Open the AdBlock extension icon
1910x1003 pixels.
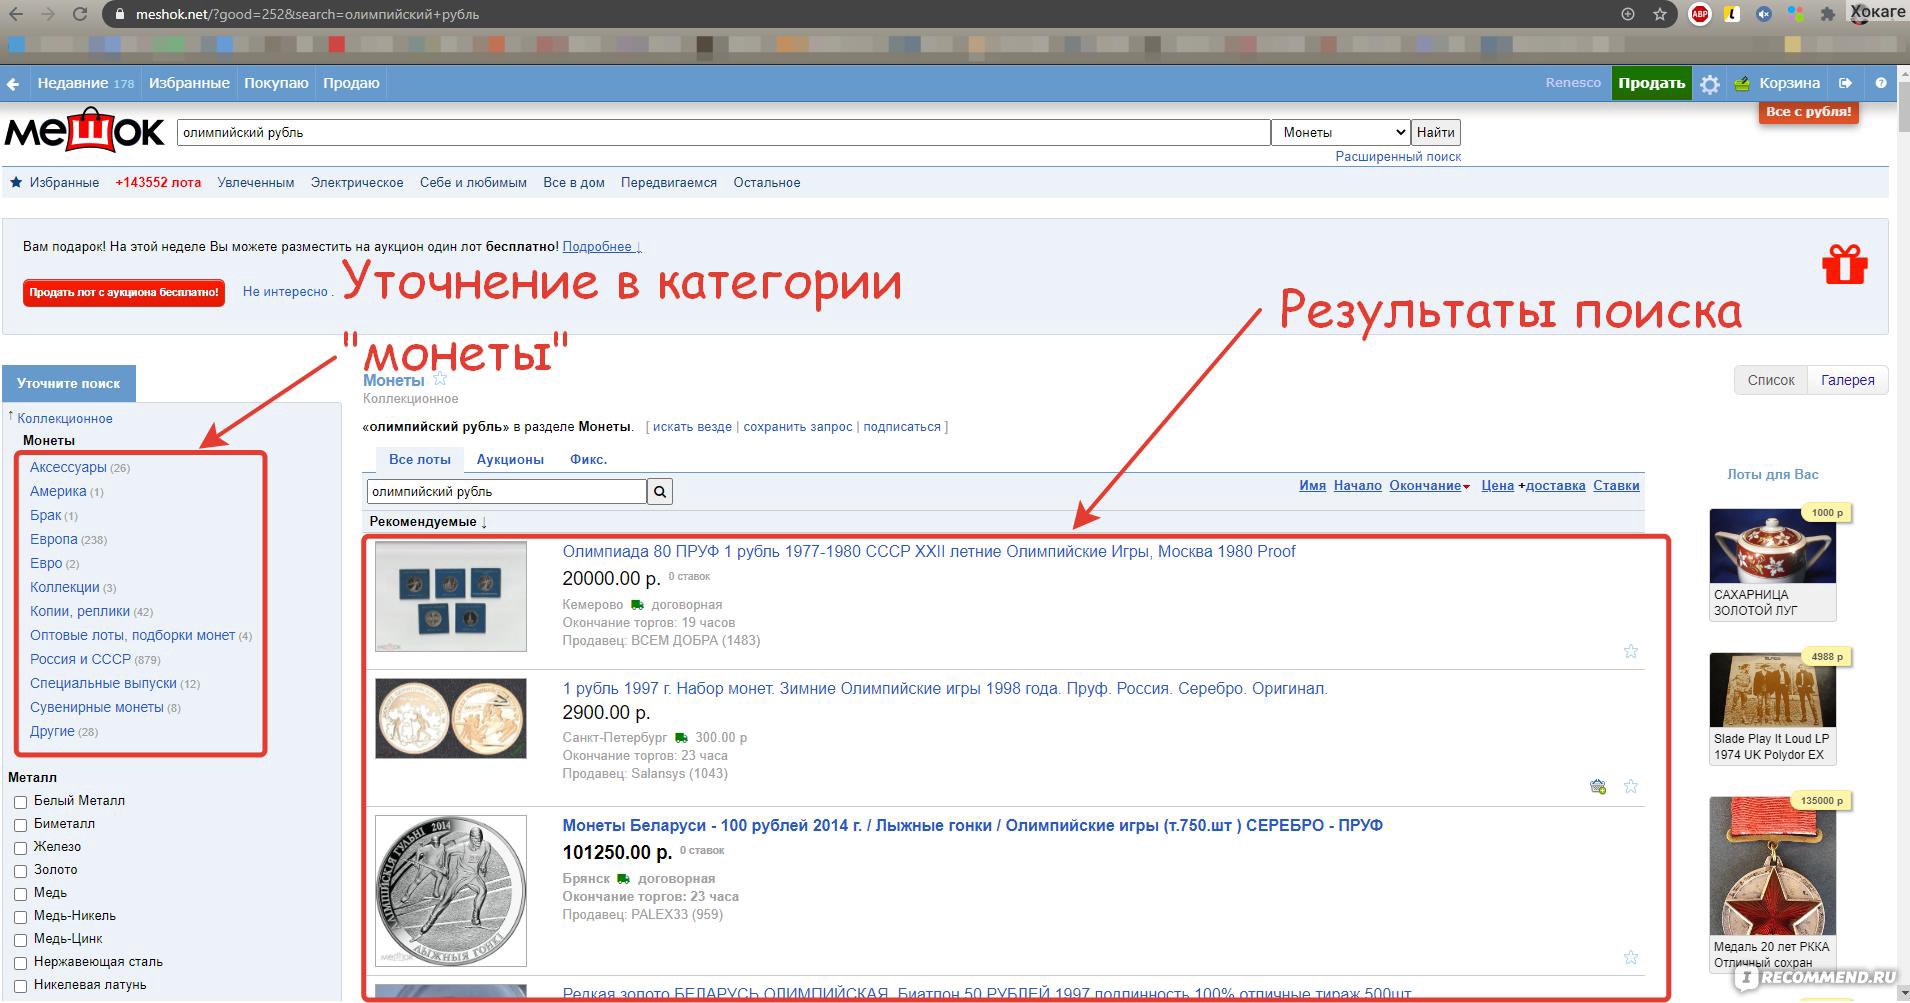tap(1700, 14)
